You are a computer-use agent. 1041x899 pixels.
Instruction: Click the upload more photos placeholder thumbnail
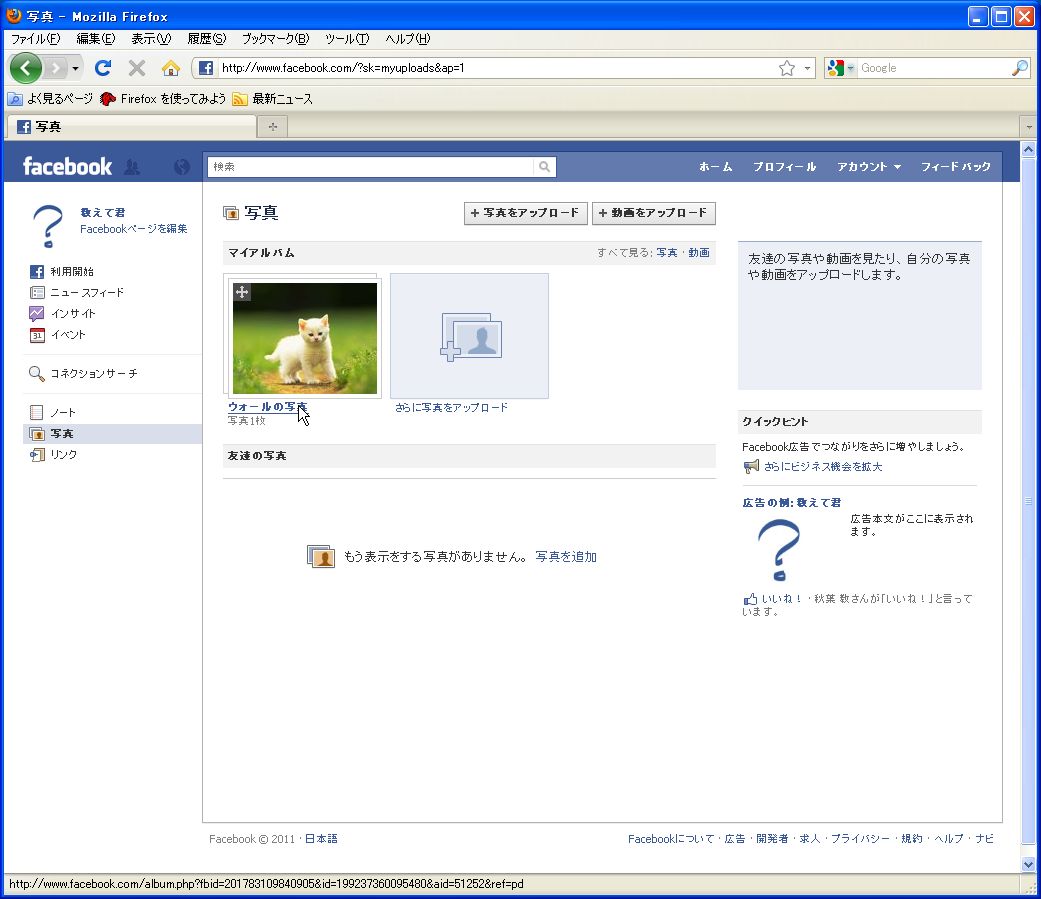[x=469, y=336]
